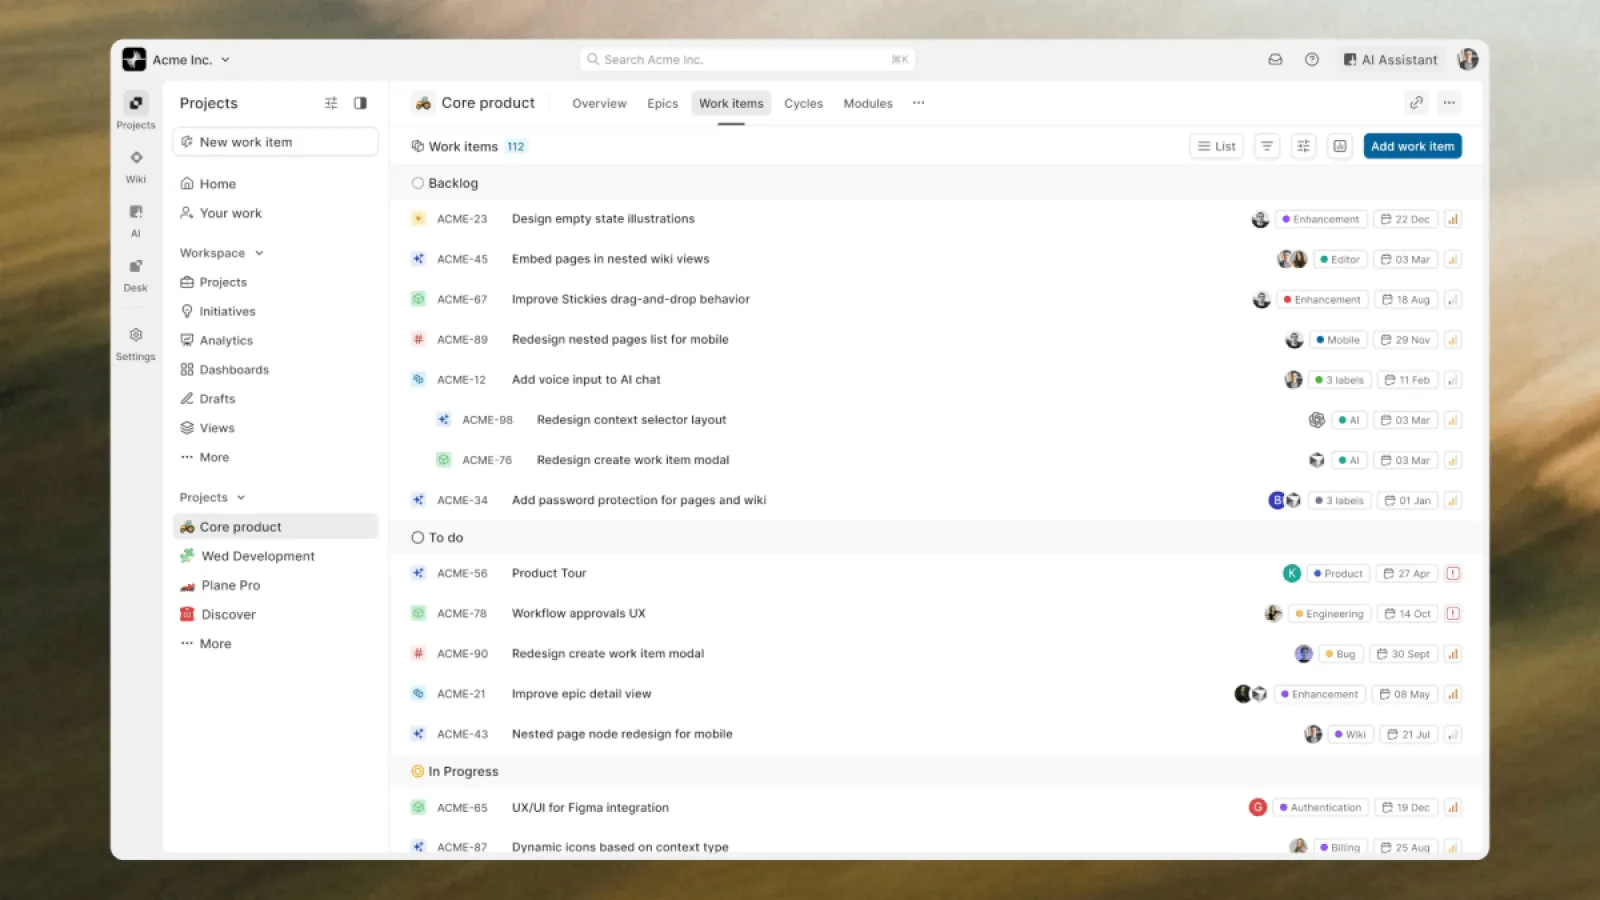This screenshot has height=900, width=1600.
Task: Click the inbox icon in top bar
Action: click(1275, 60)
